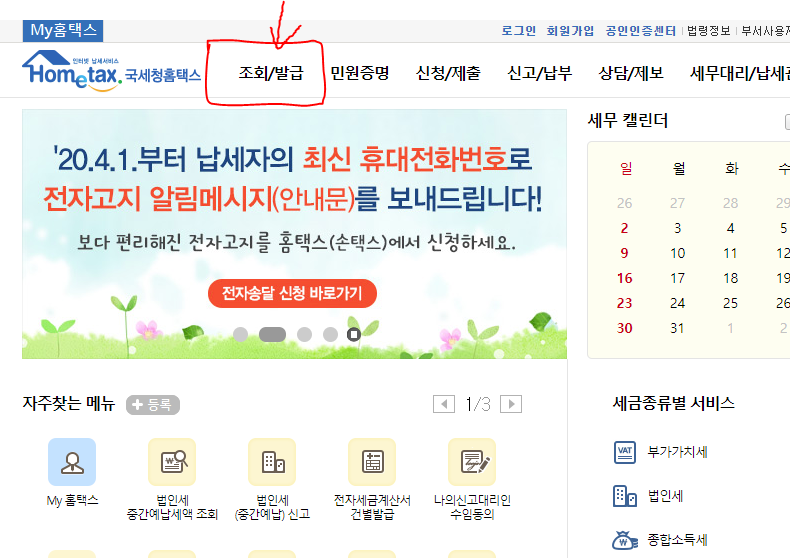790x558 pixels.
Task: Click the 회원가입 link
Action: click(x=570, y=31)
